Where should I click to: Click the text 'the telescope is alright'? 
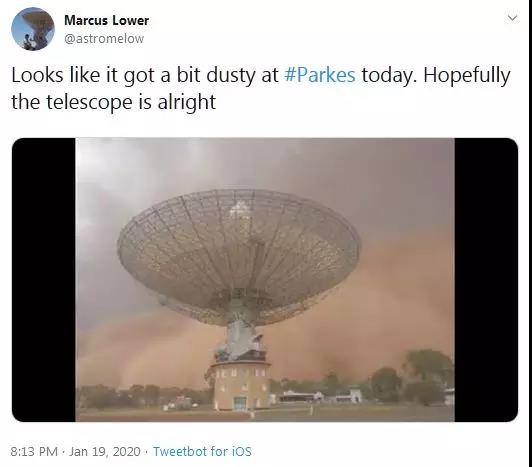coord(114,102)
